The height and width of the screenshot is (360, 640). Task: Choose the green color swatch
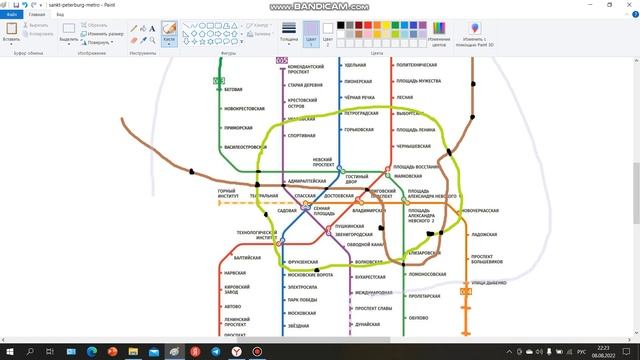(x=395, y=25)
